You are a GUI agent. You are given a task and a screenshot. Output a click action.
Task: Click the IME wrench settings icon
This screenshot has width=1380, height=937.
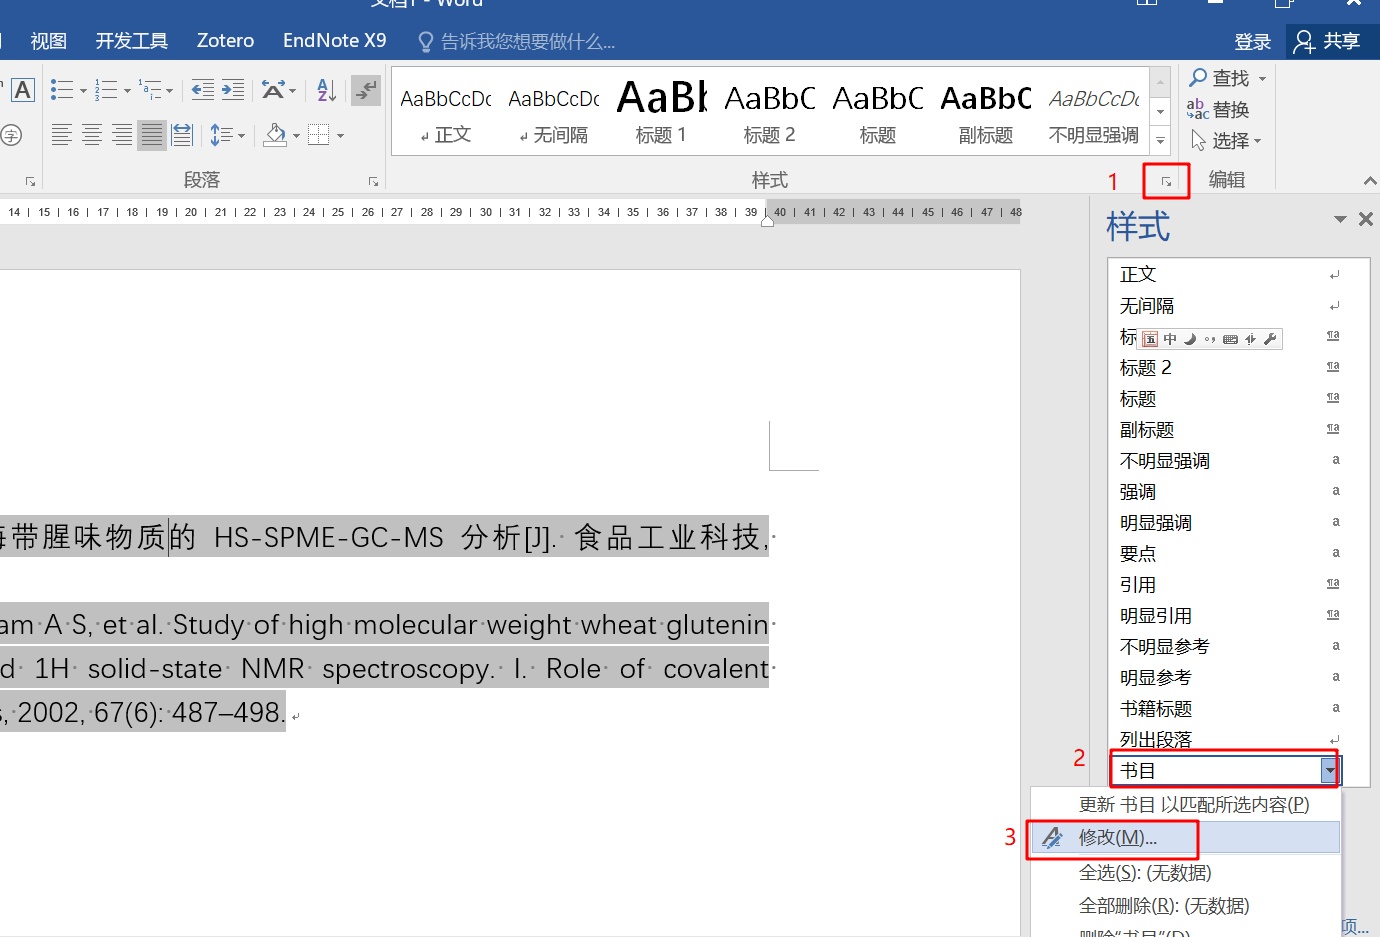click(1270, 339)
